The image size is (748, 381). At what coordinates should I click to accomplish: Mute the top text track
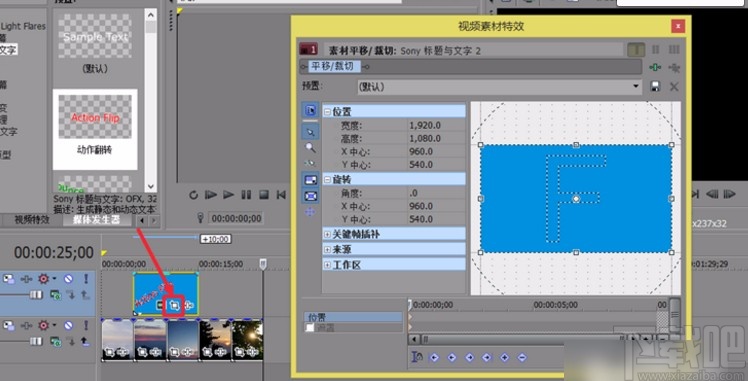pyautogui.click(x=68, y=278)
